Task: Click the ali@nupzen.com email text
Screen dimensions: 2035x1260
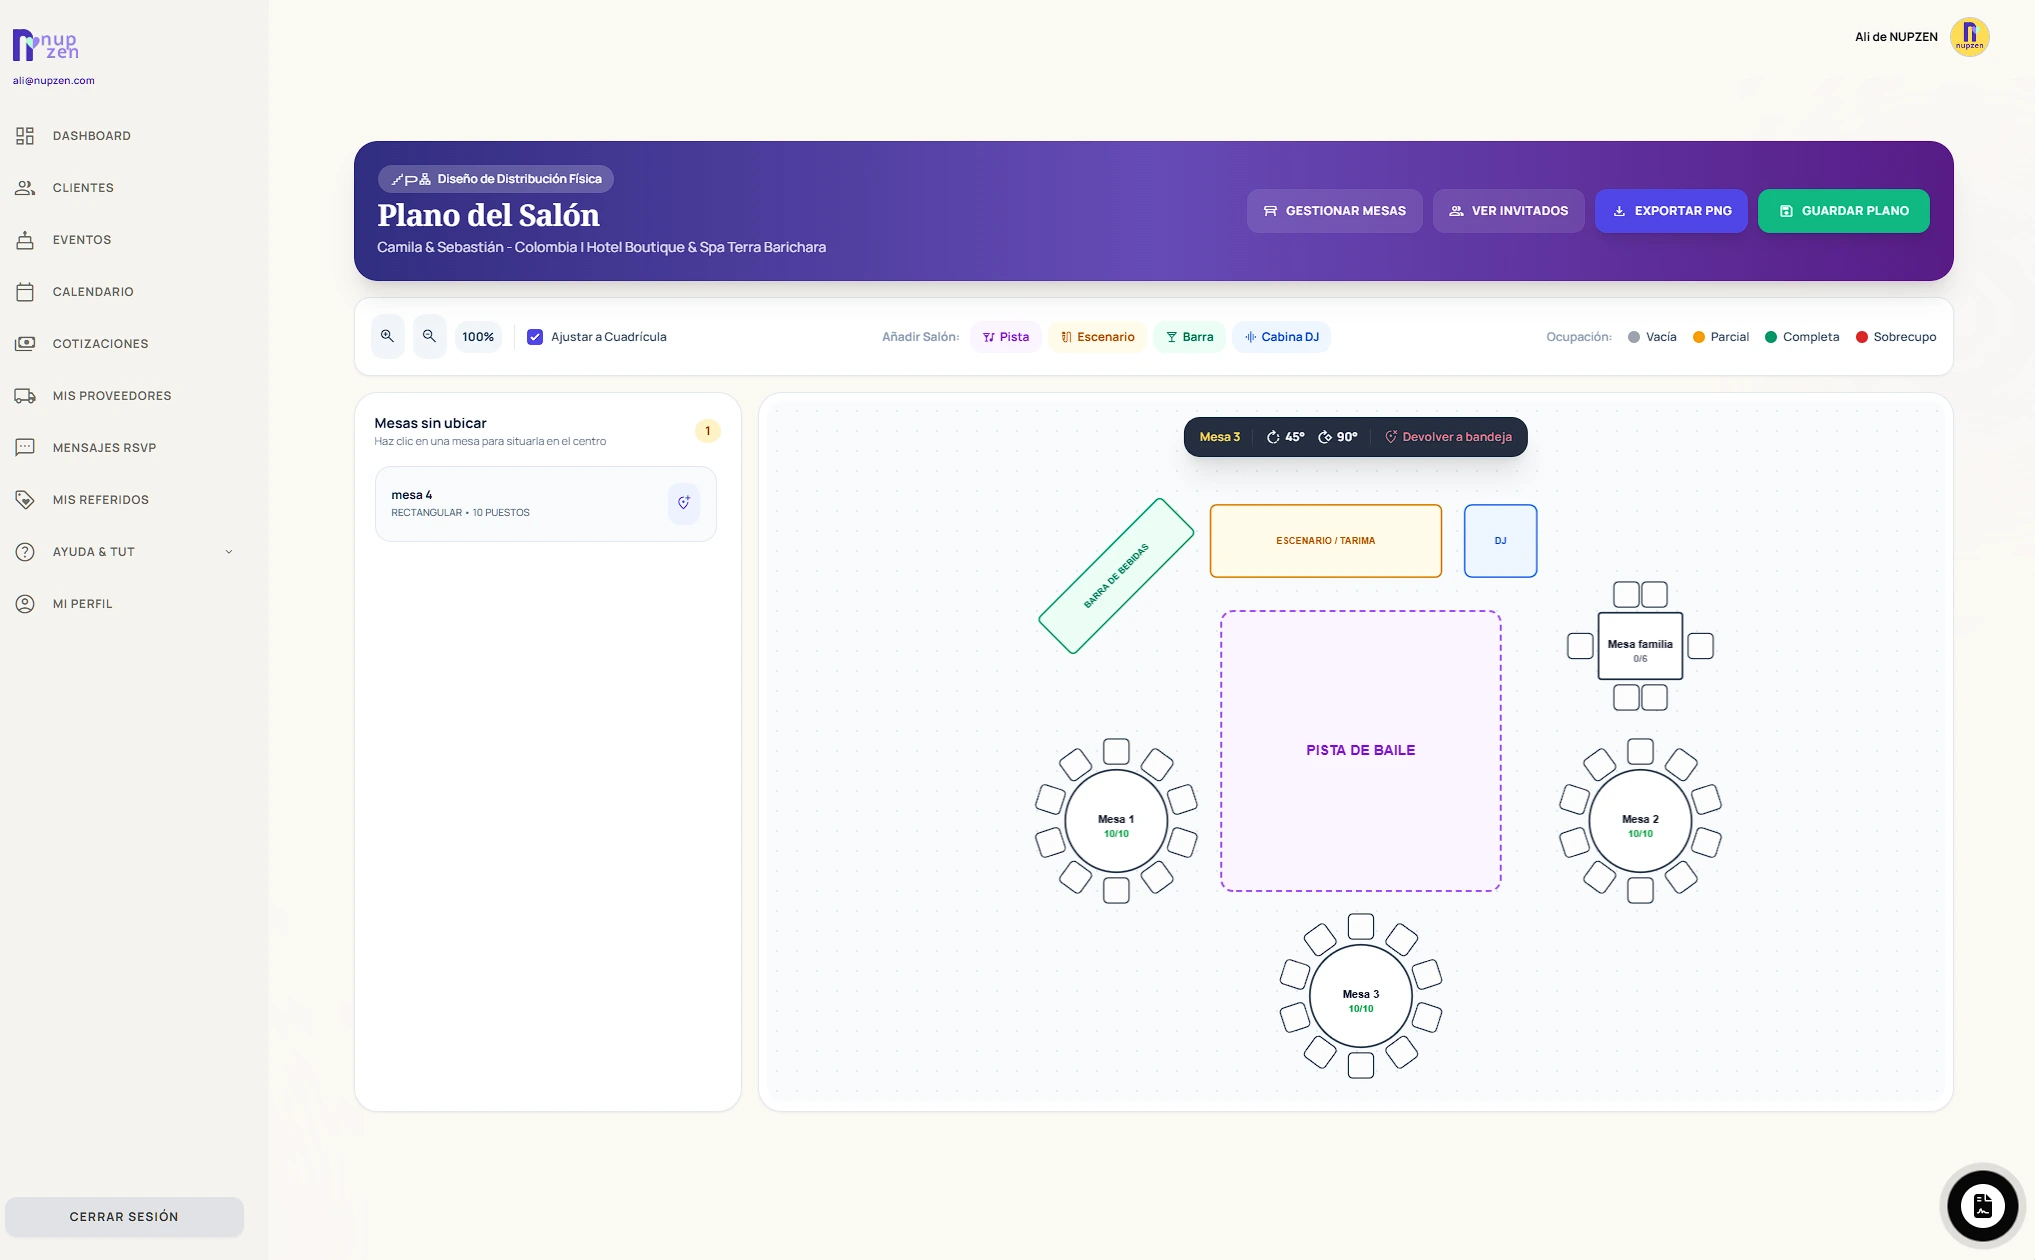Action: [54, 81]
